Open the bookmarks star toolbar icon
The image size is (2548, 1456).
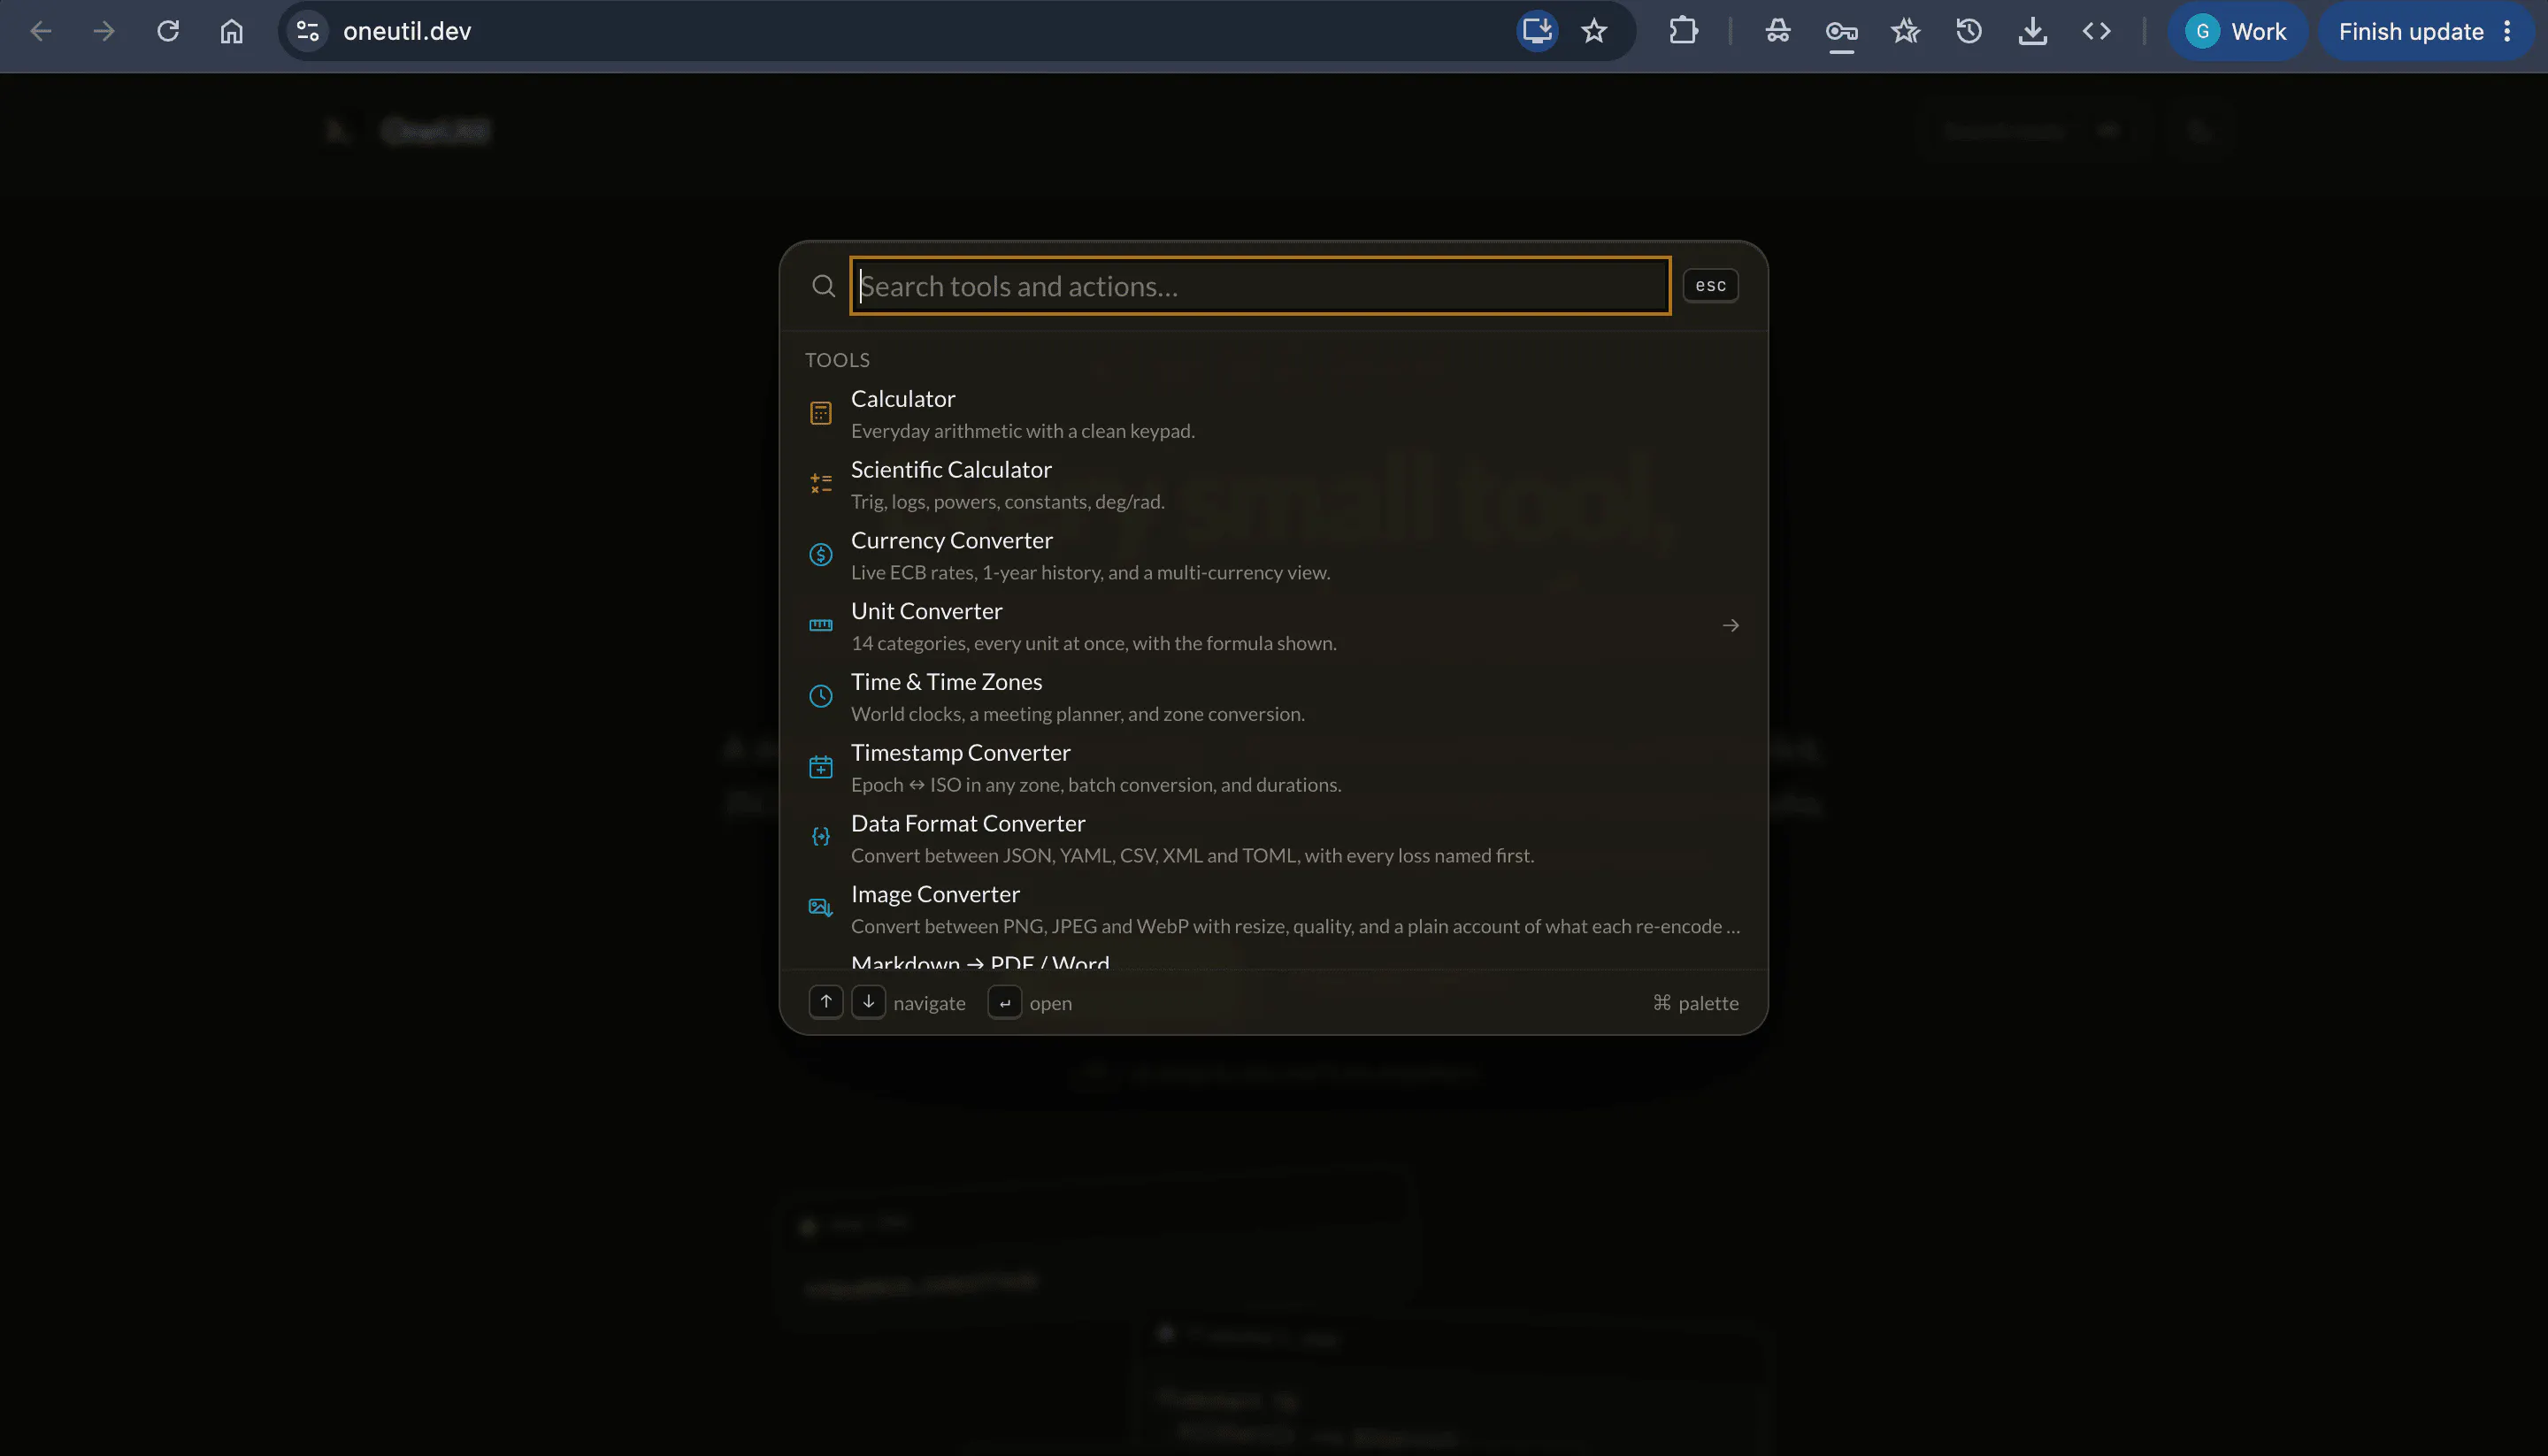pos(1905,31)
